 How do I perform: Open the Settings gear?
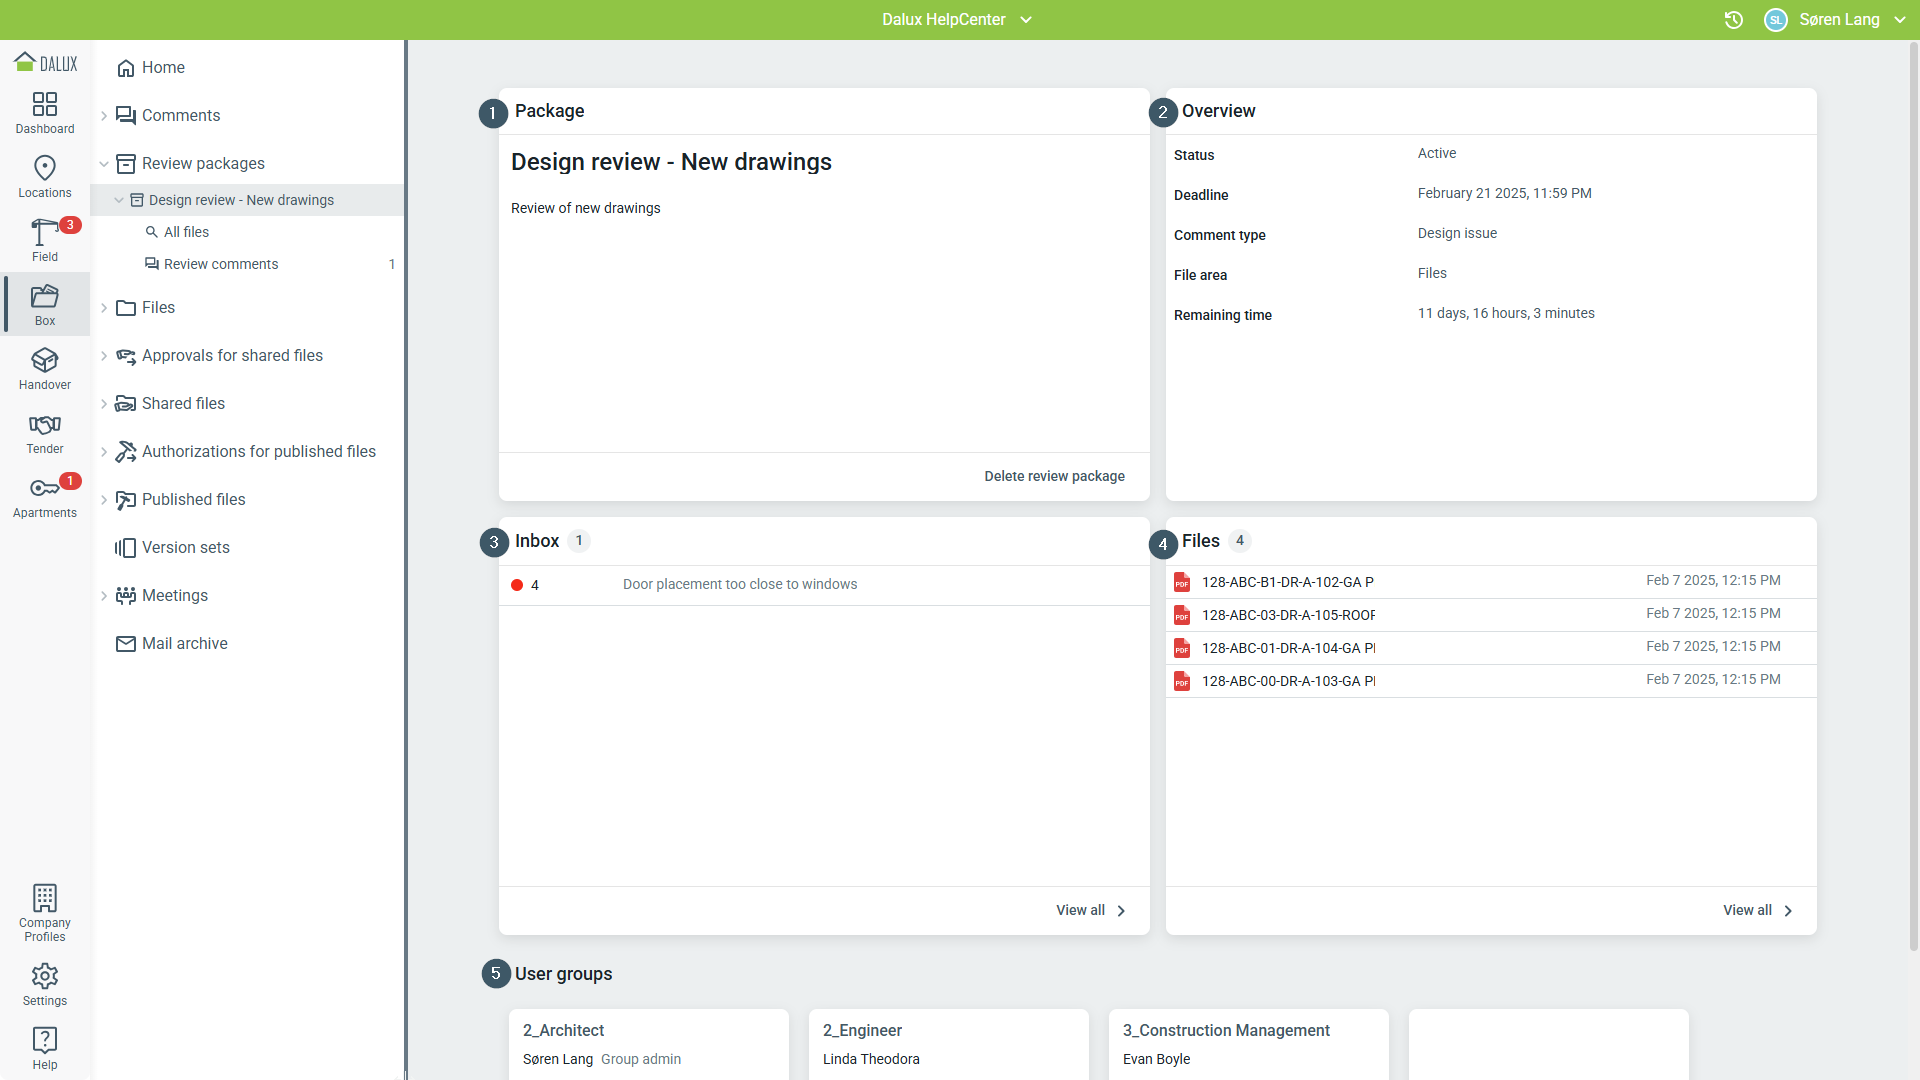(44, 984)
